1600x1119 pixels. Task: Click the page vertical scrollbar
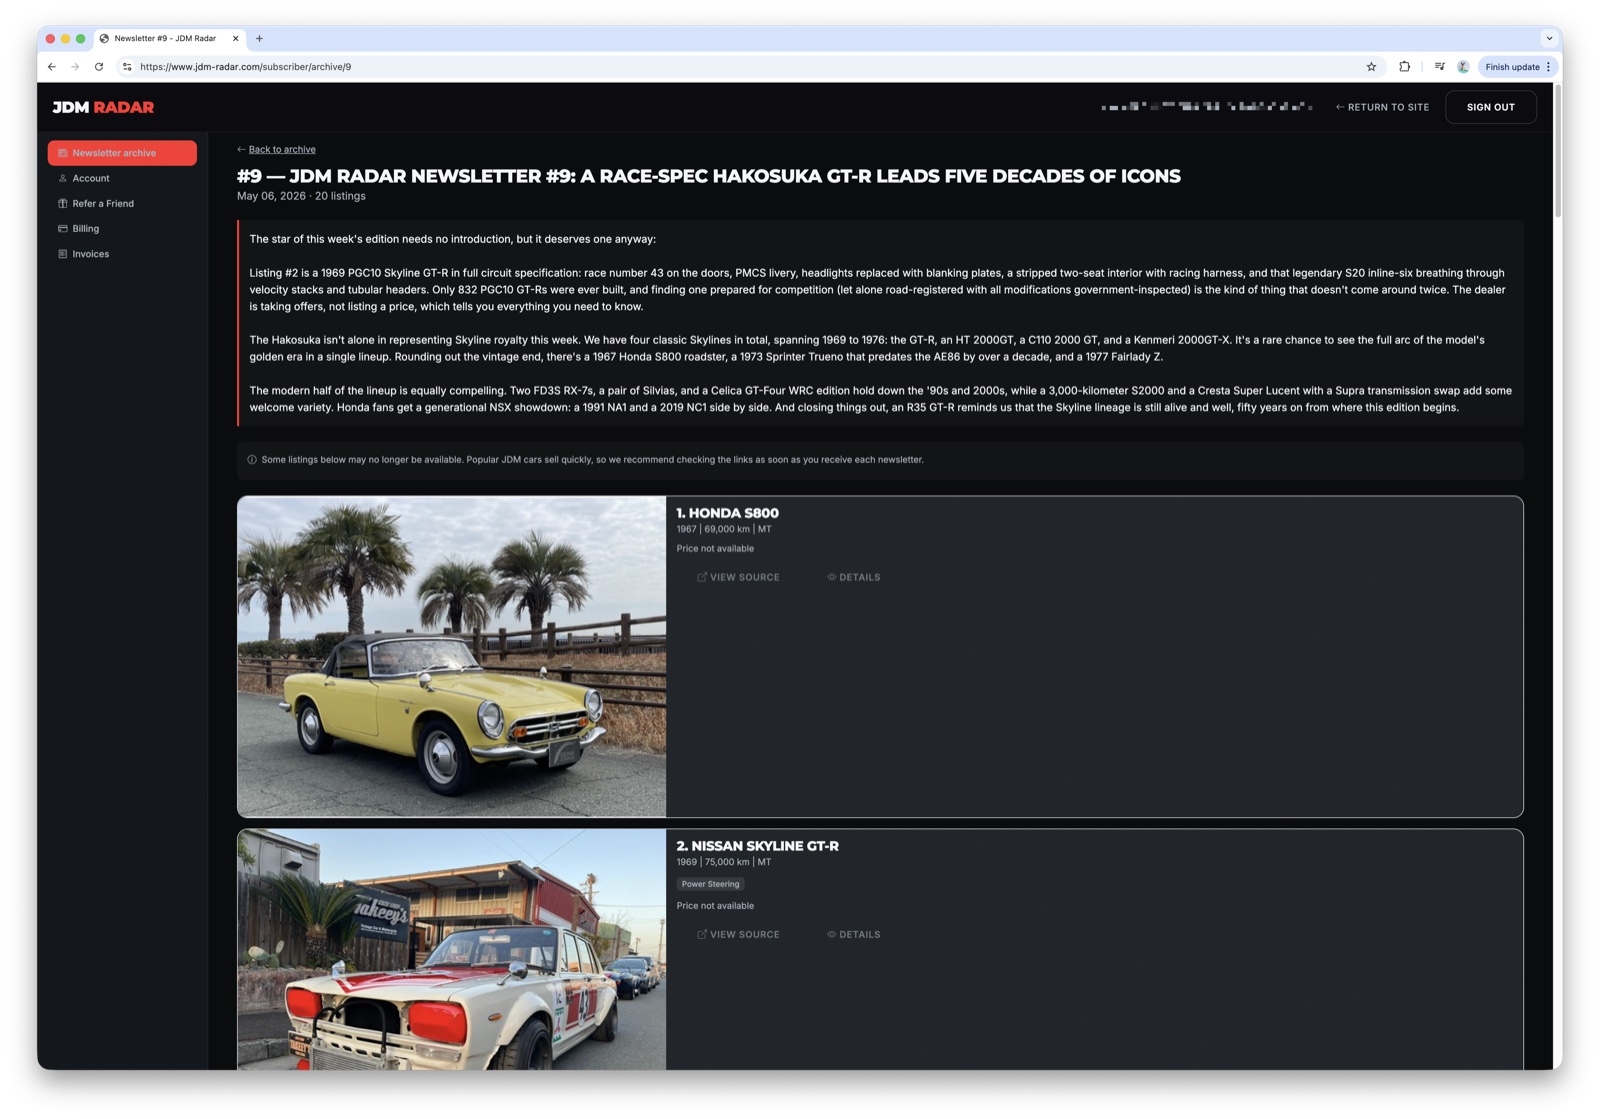coord(1557,150)
